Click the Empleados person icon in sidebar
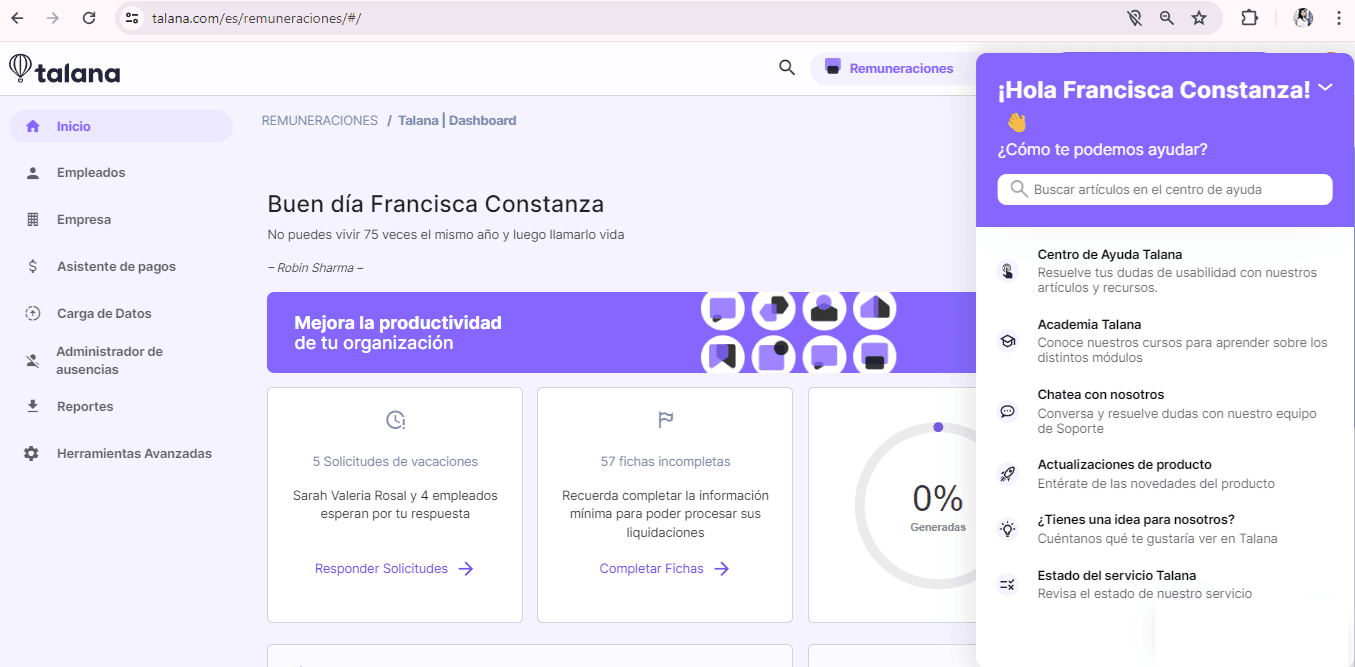This screenshot has width=1355, height=667. (x=33, y=173)
